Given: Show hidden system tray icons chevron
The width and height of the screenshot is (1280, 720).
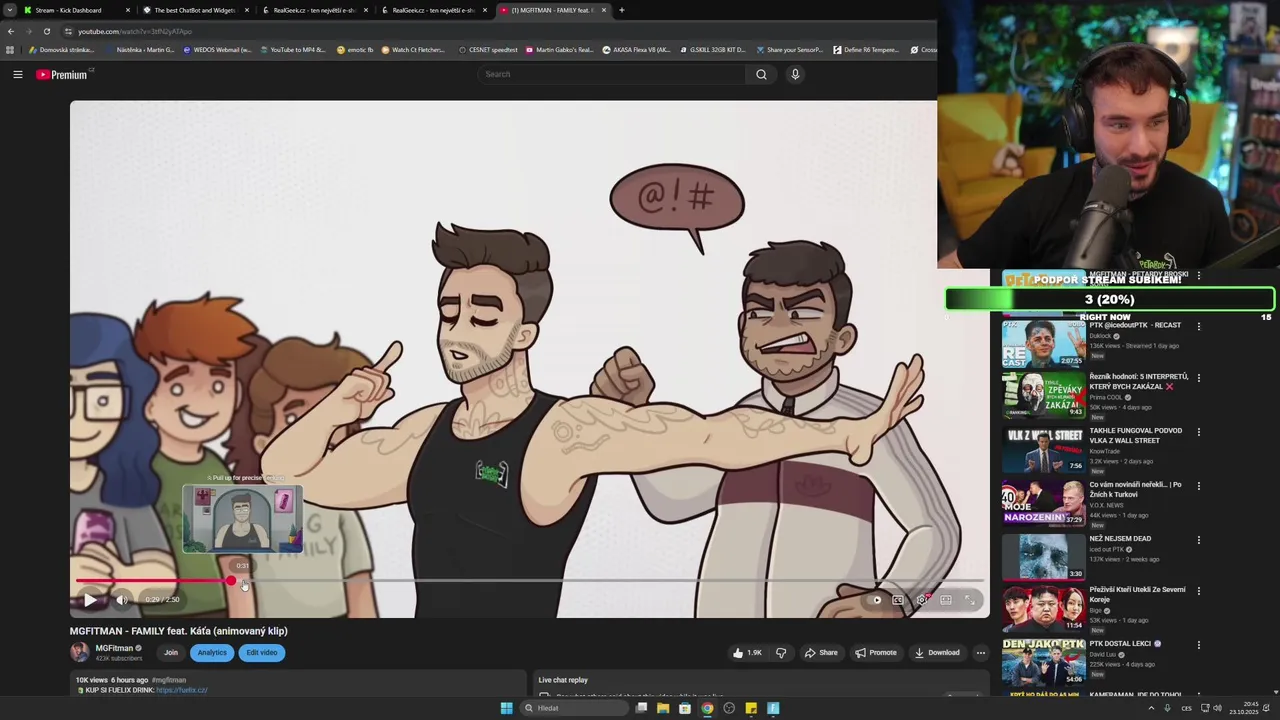Looking at the screenshot, I should pos(1150,708).
